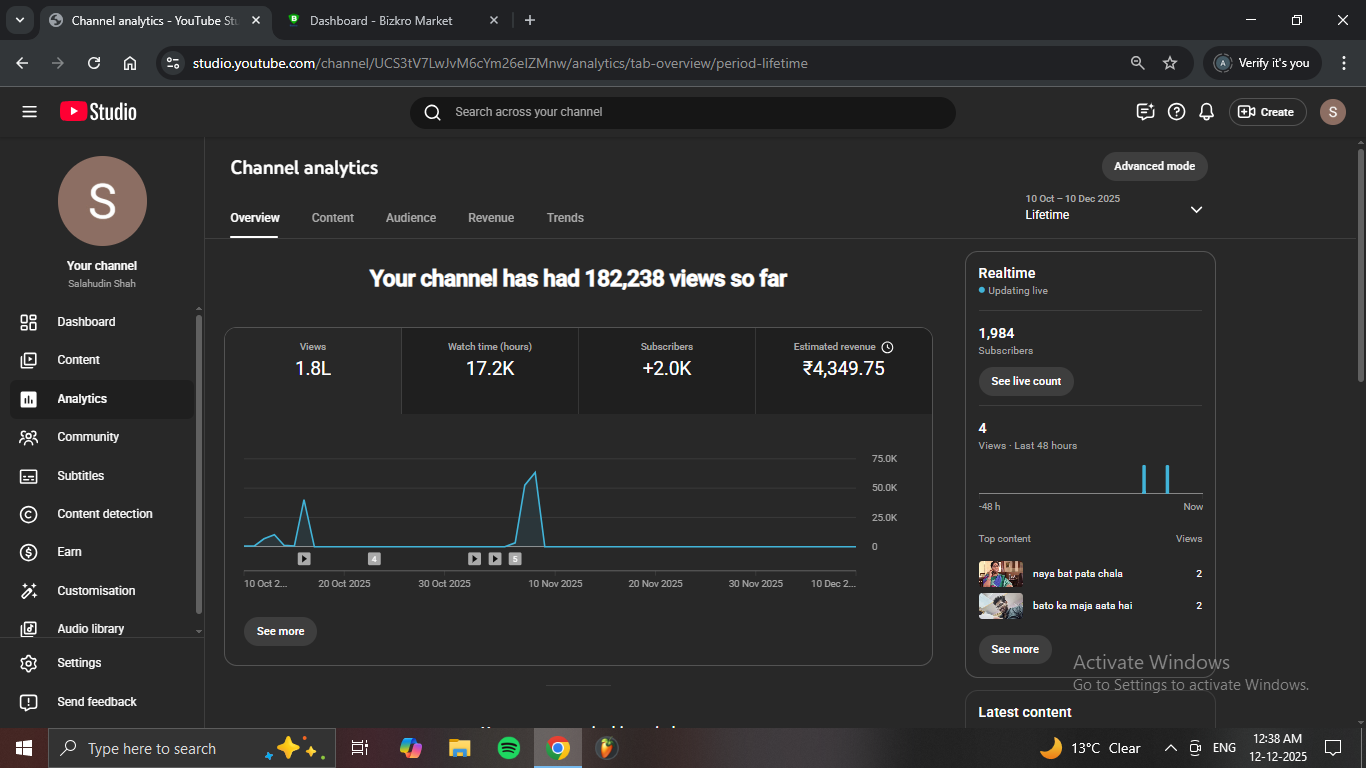
Task: Click the Advanced mode button
Action: pyautogui.click(x=1154, y=166)
